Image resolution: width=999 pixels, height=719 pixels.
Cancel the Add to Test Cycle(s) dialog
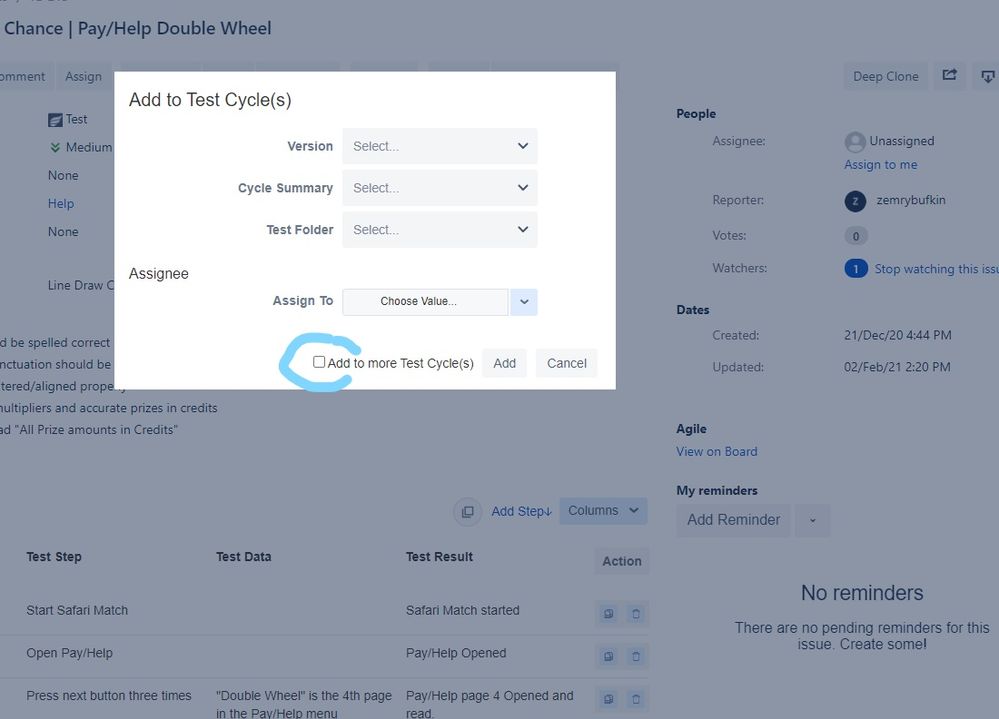566,363
